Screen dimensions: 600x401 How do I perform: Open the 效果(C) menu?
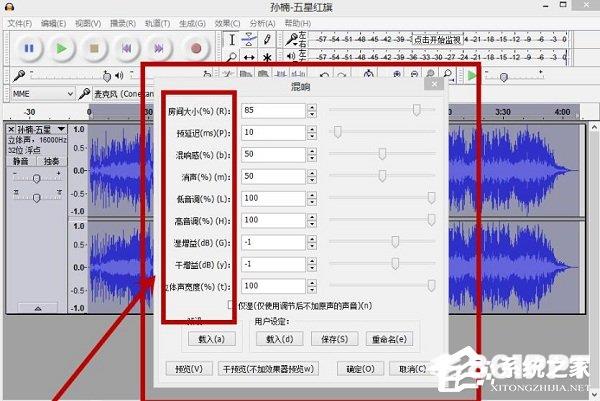pyautogui.click(x=227, y=23)
